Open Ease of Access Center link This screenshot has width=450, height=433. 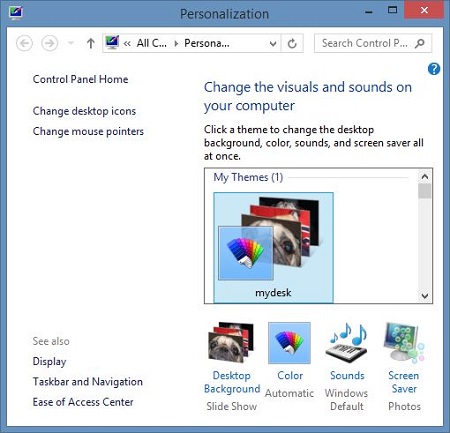83,402
